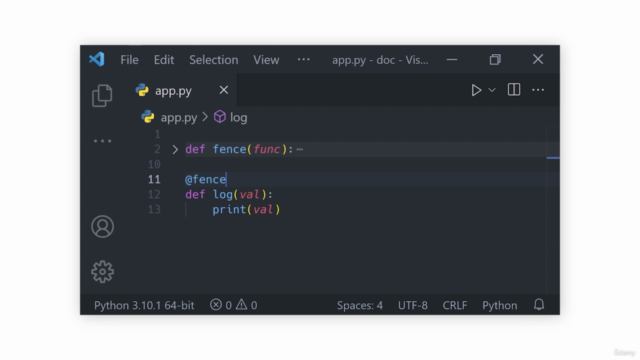This screenshot has height=360, width=640.
Task: Open the Explorer files icon
Action: (x=102, y=96)
